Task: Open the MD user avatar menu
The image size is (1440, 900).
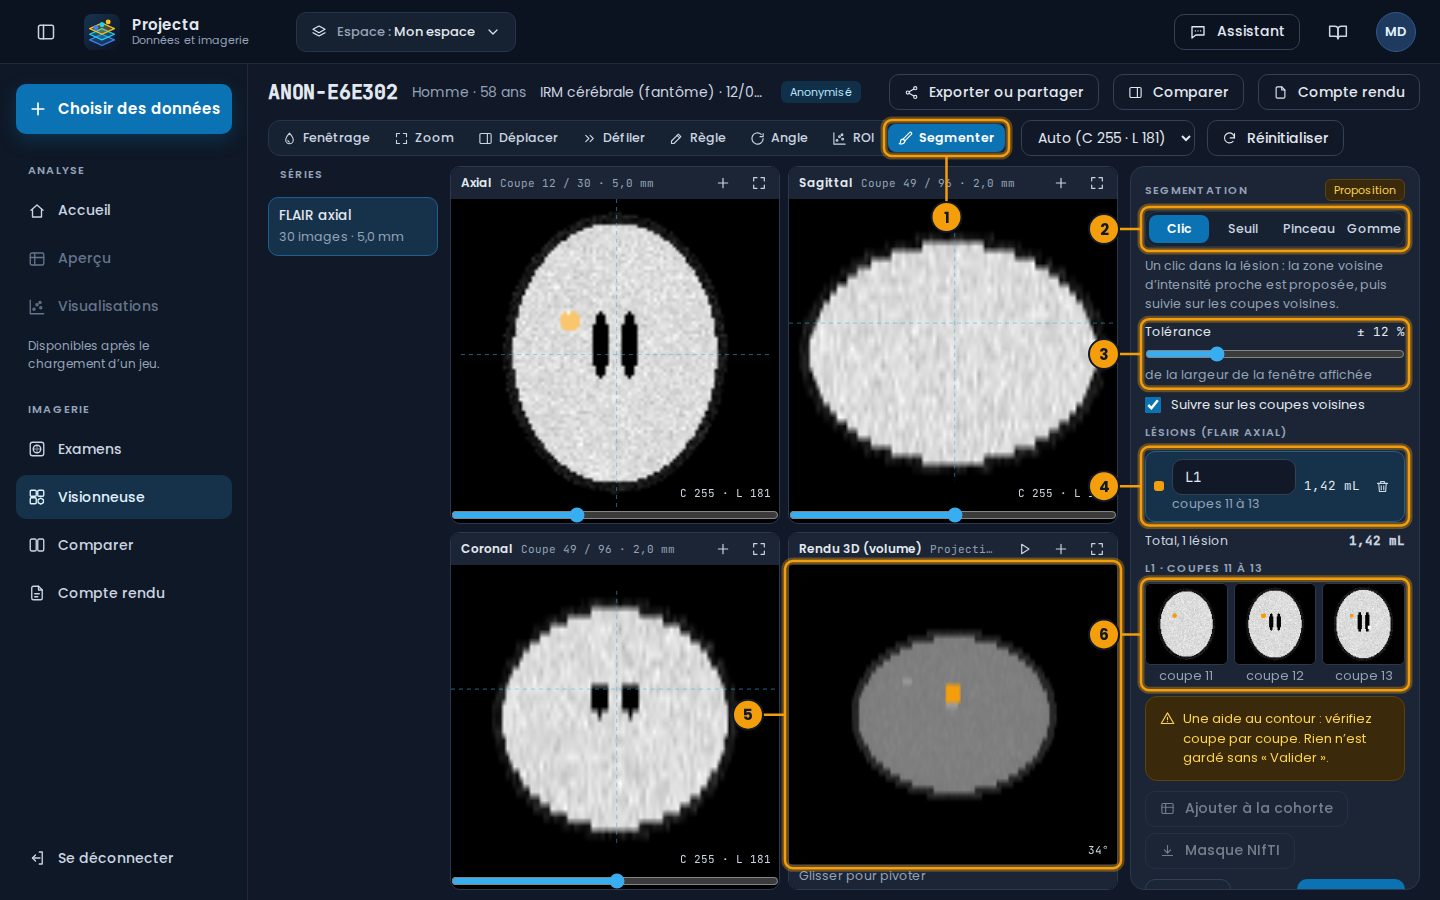Action: click(1396, 32)
